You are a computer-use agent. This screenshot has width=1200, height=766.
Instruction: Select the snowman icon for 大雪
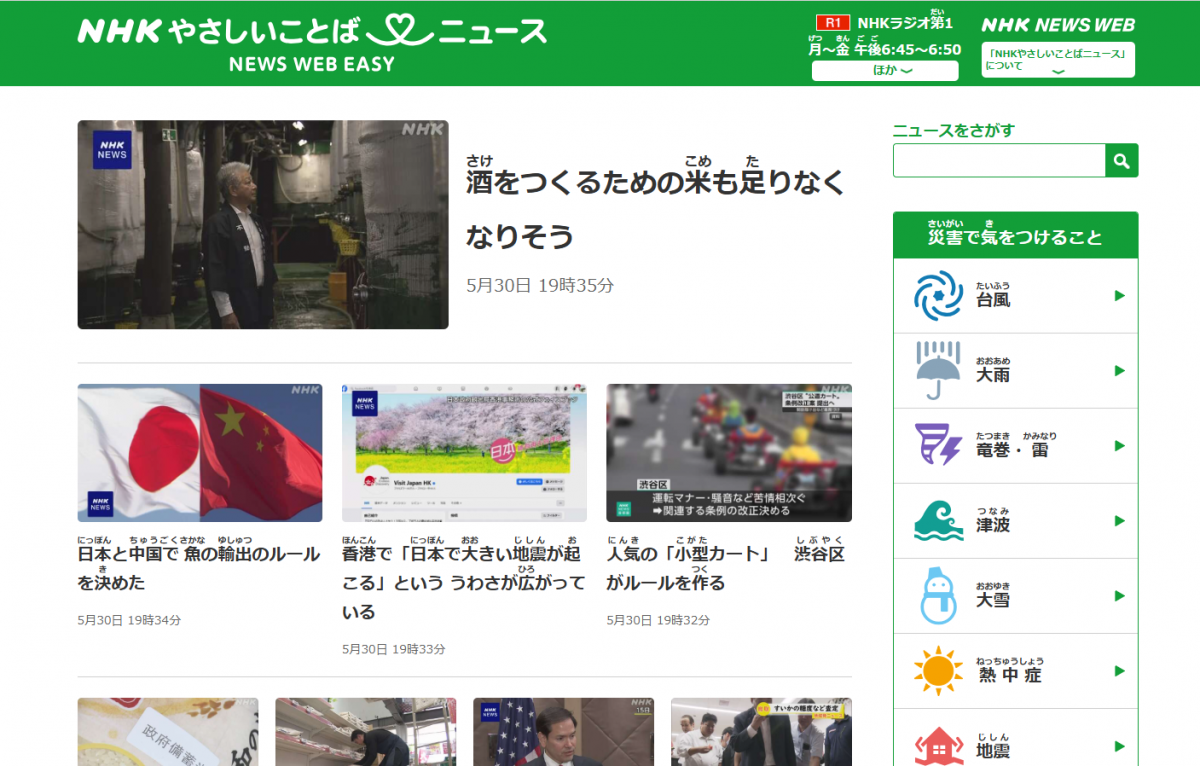pos(937,595)
